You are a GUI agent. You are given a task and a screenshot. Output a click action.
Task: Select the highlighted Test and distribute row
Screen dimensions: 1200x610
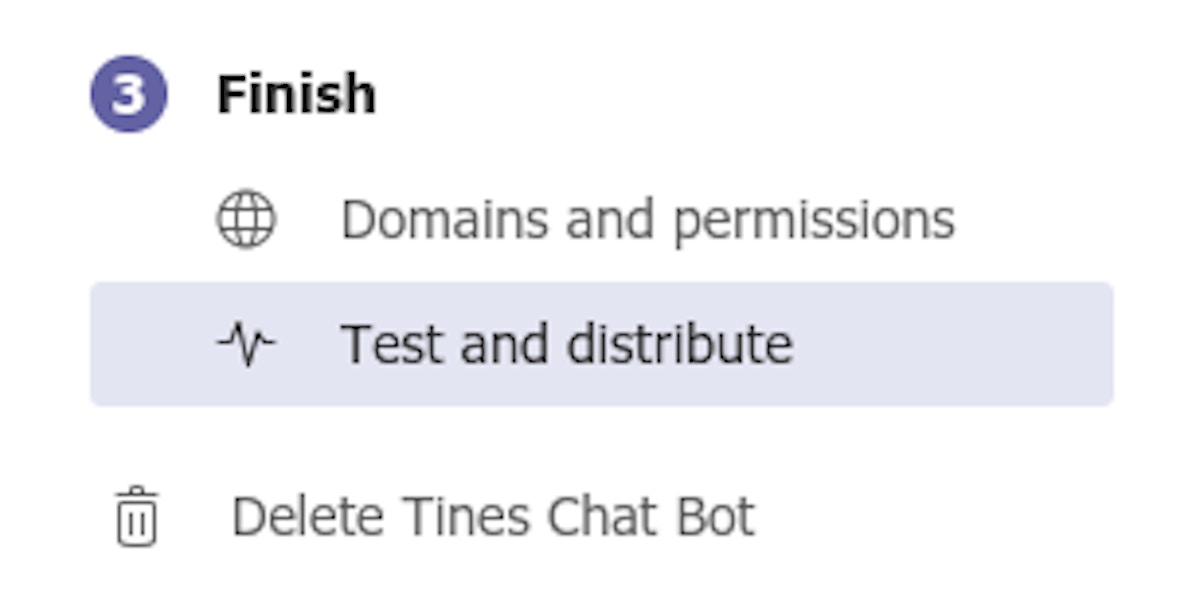(x=600, y=345)
